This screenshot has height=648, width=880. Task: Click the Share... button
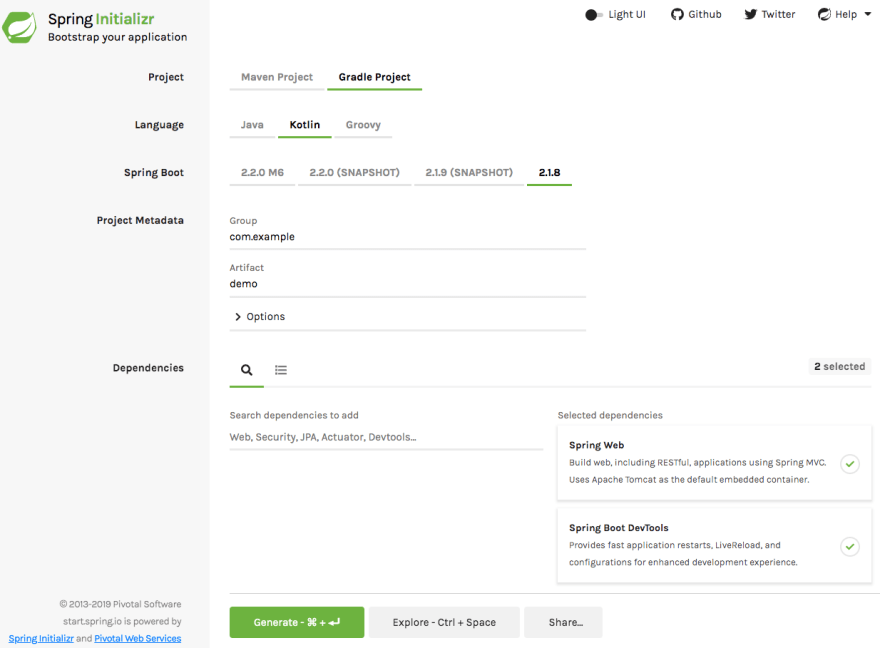tap(563, 623)
